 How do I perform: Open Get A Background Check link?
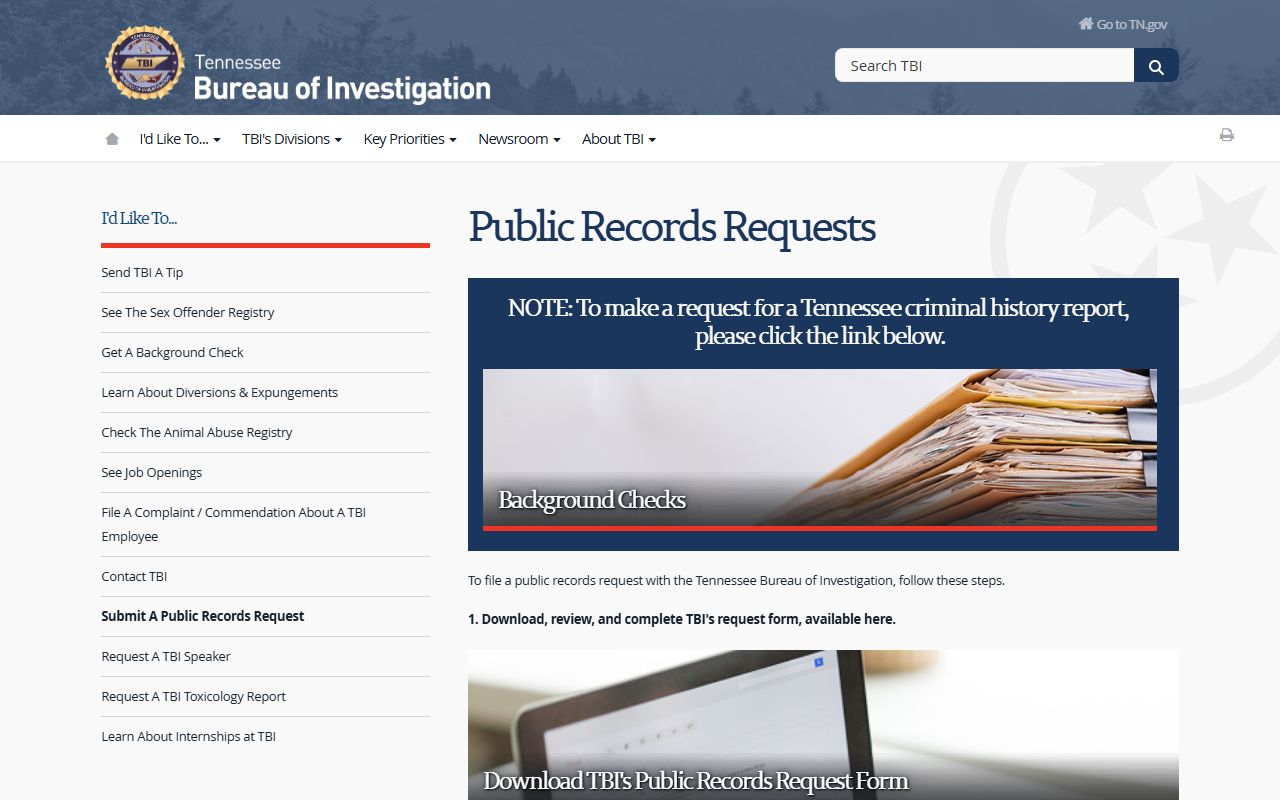point(172,352)
